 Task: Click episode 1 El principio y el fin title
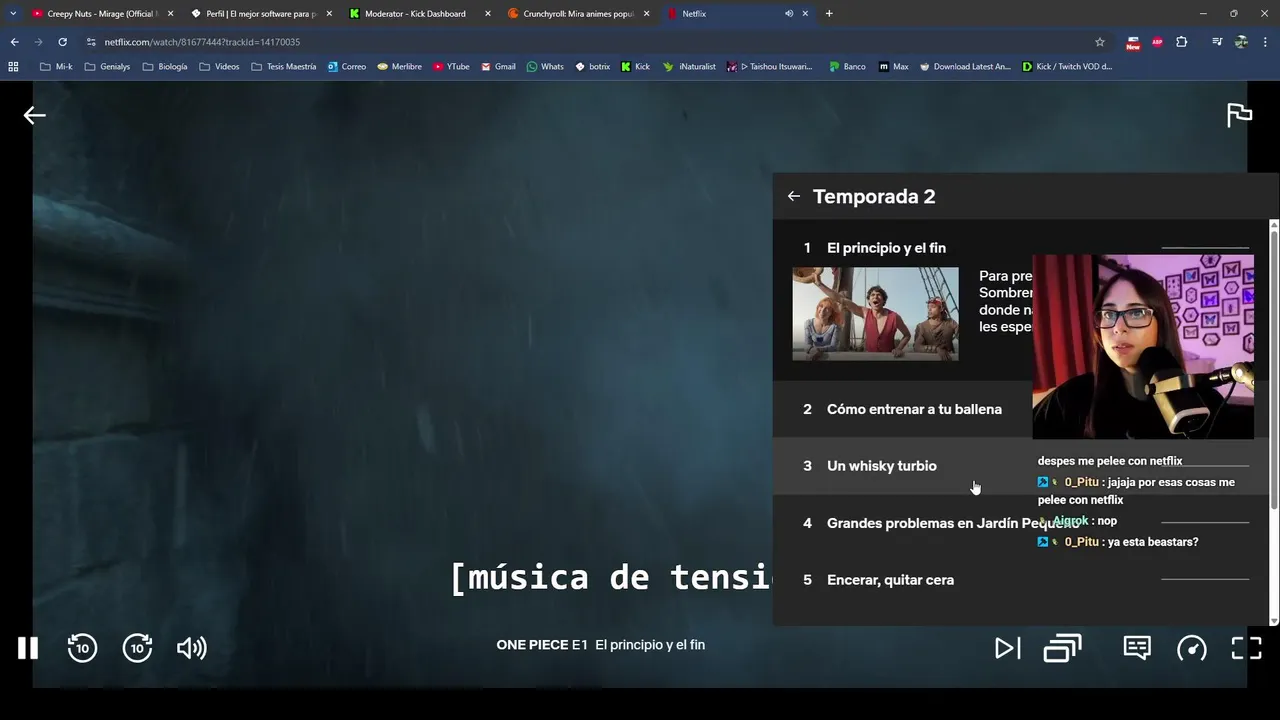pyautogui.click(x=886, y=248)
